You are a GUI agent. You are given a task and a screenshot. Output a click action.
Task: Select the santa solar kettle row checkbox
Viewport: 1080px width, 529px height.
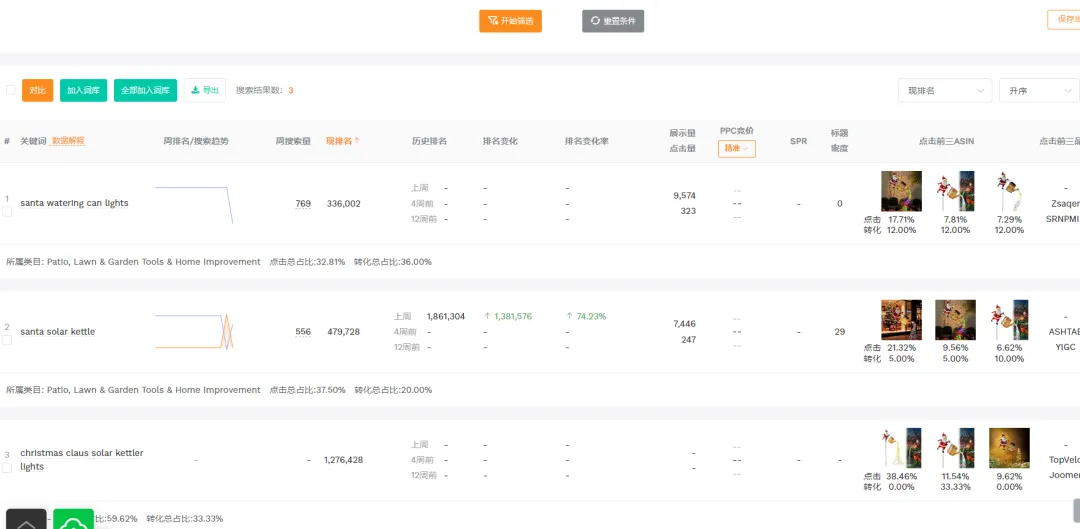tap(7, 340)
